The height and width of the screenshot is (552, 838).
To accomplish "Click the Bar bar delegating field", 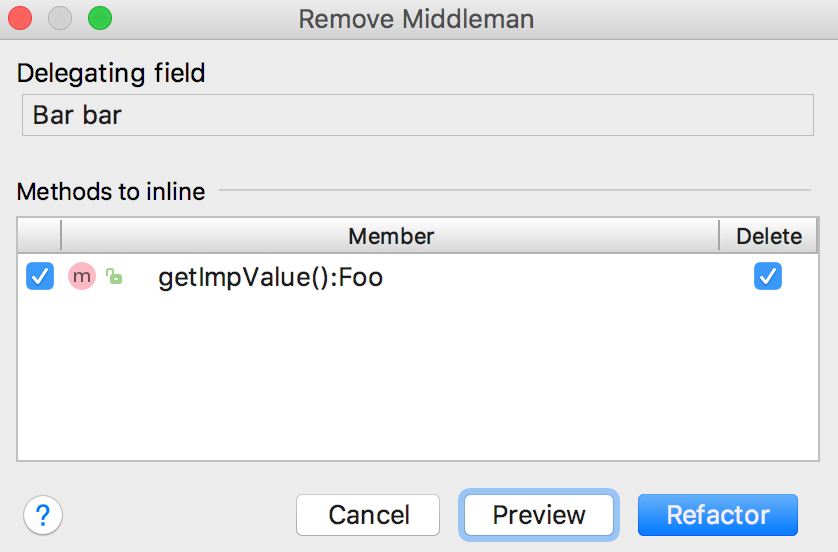I will tap(418, 115).
